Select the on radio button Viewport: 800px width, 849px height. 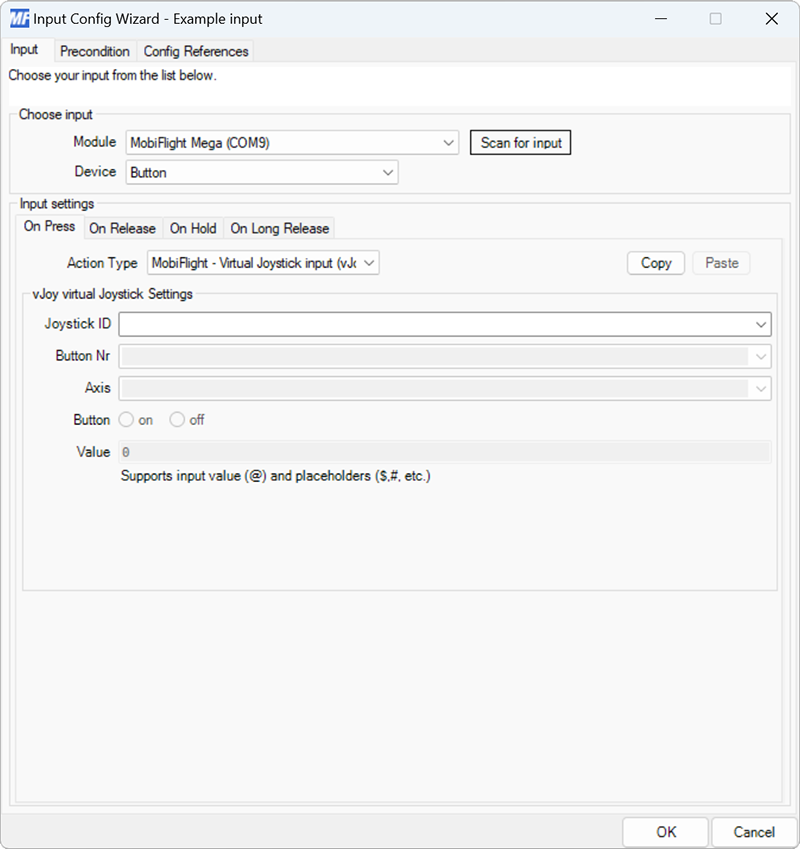[x=127, y=420]
